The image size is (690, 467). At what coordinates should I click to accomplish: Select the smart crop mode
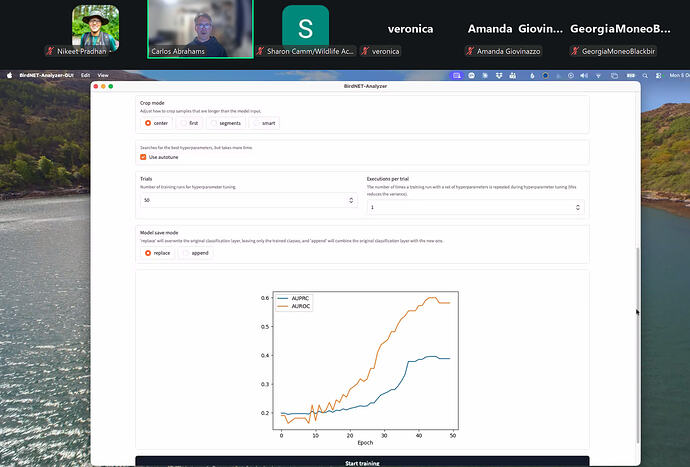click(264, 123)
